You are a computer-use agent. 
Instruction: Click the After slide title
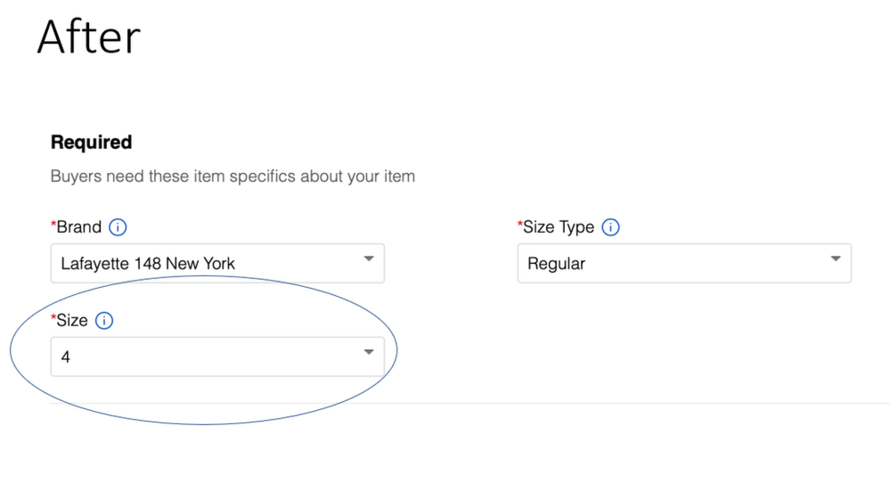tap(89, 37)
